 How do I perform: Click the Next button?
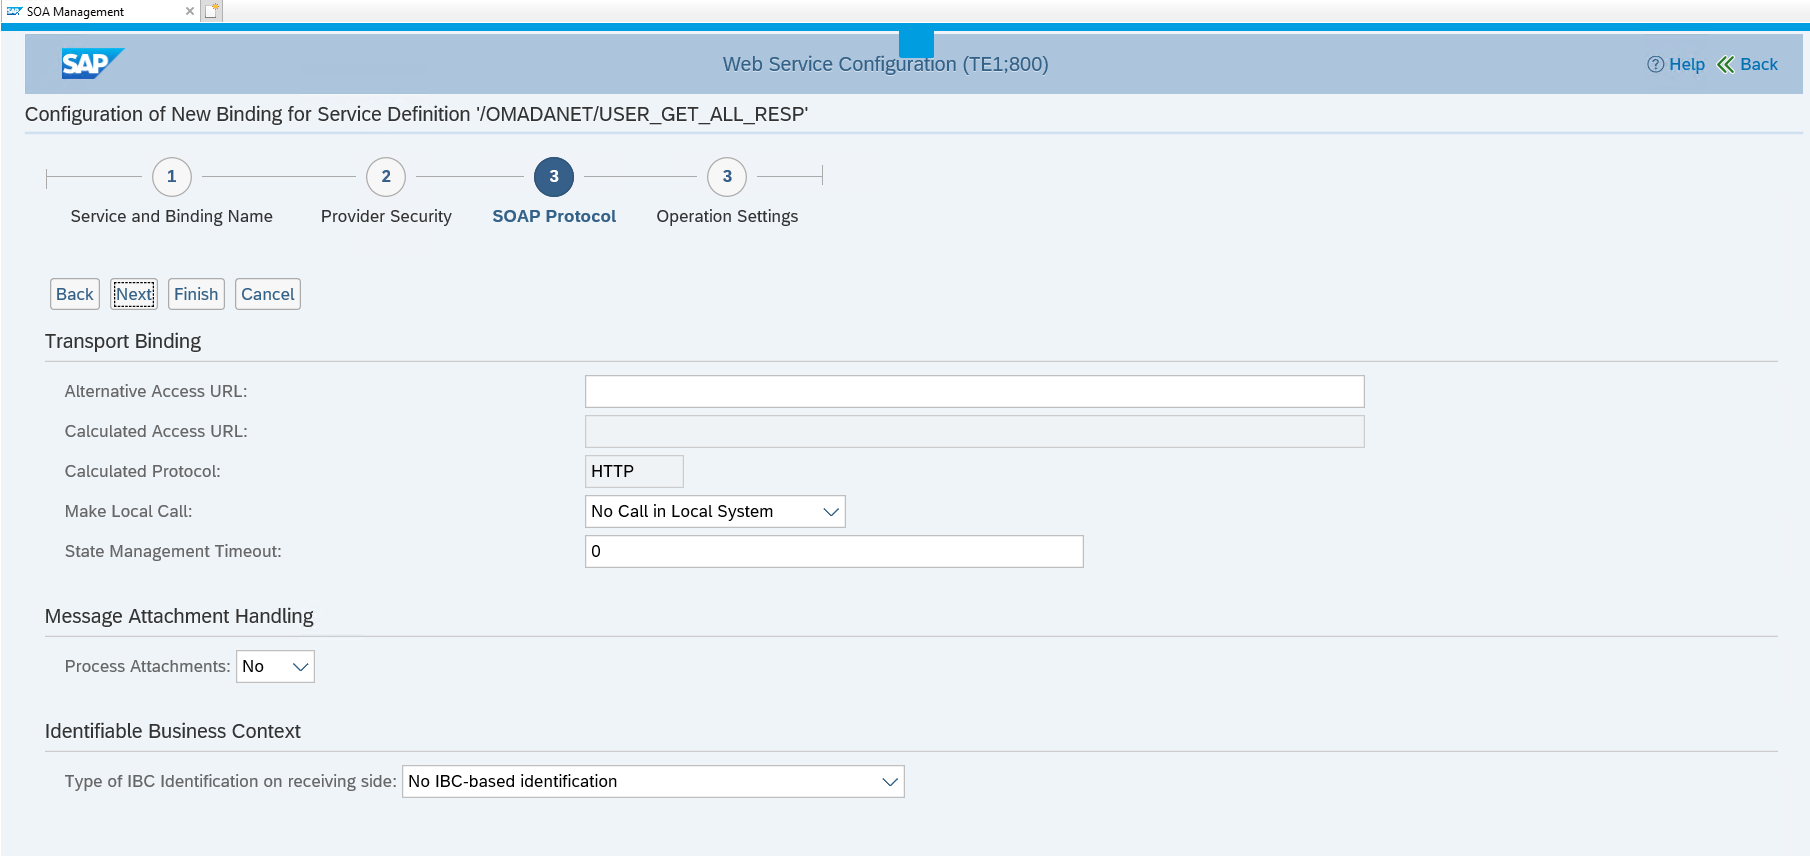[x=134, y=294]
